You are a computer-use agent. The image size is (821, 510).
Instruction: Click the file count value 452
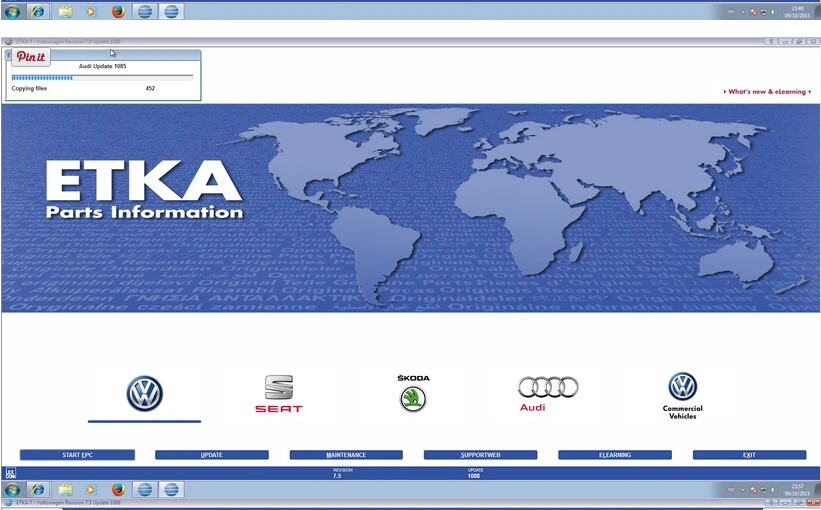[x=150, y=88]
